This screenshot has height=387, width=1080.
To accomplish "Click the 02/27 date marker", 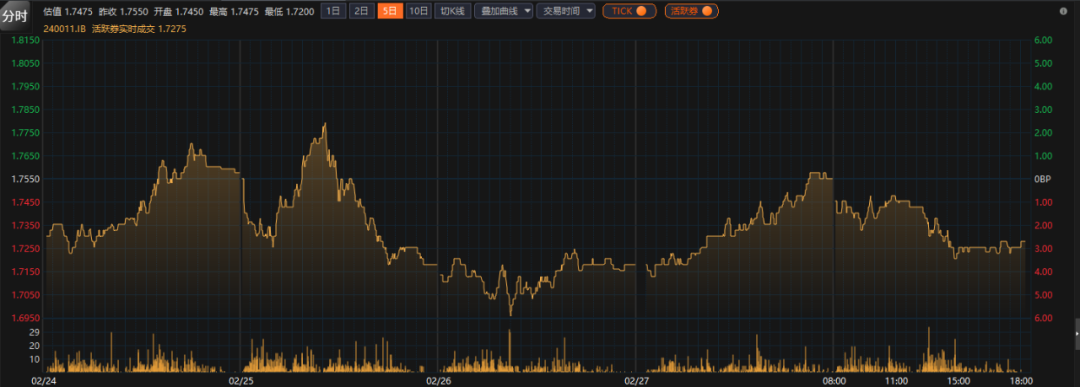I will coord(636,380).
